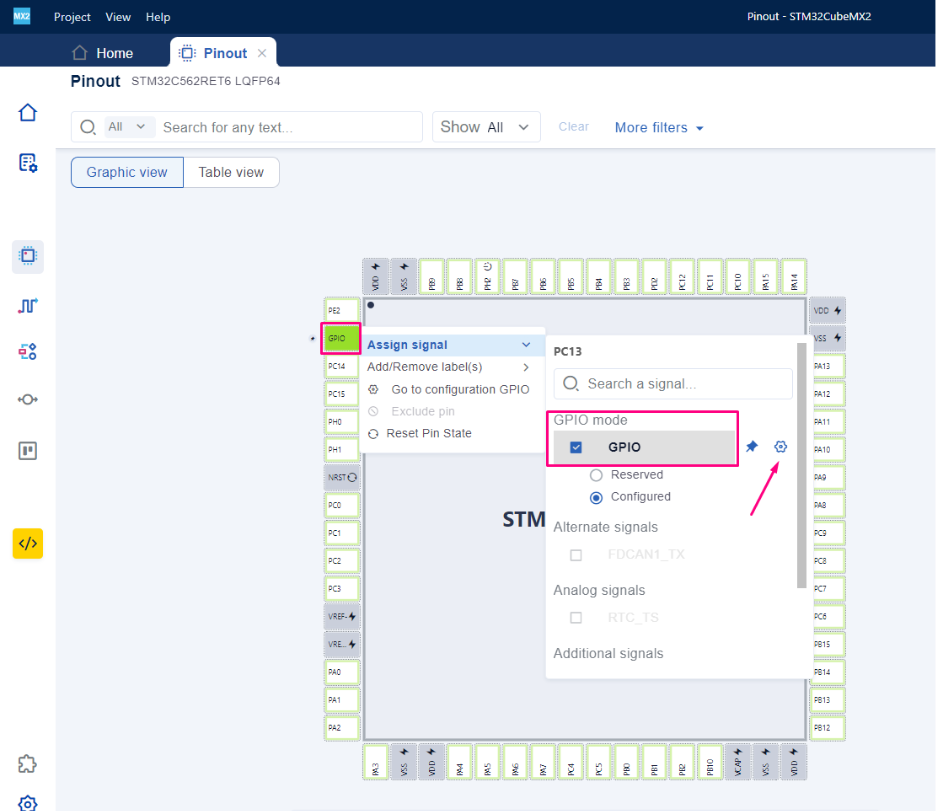Open the Project menu
The width and height of the screenshot is (936, 811).
(x=72, y=17)
